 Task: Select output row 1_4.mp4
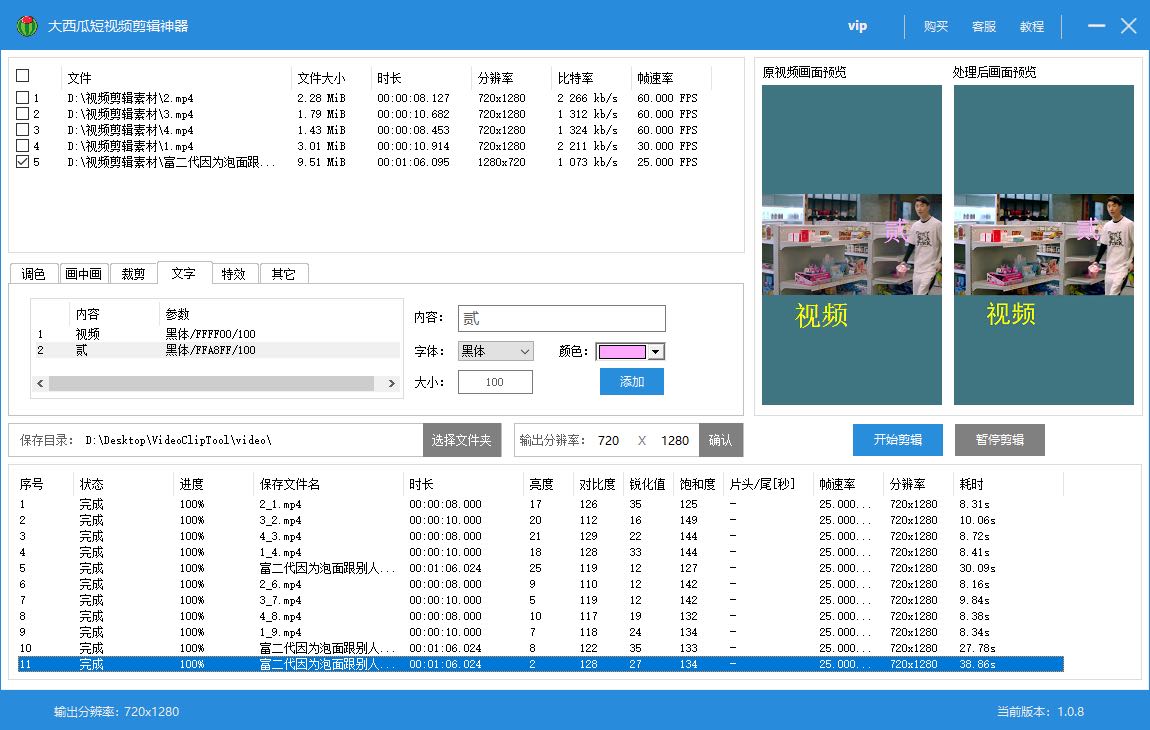tap(541, 552)
